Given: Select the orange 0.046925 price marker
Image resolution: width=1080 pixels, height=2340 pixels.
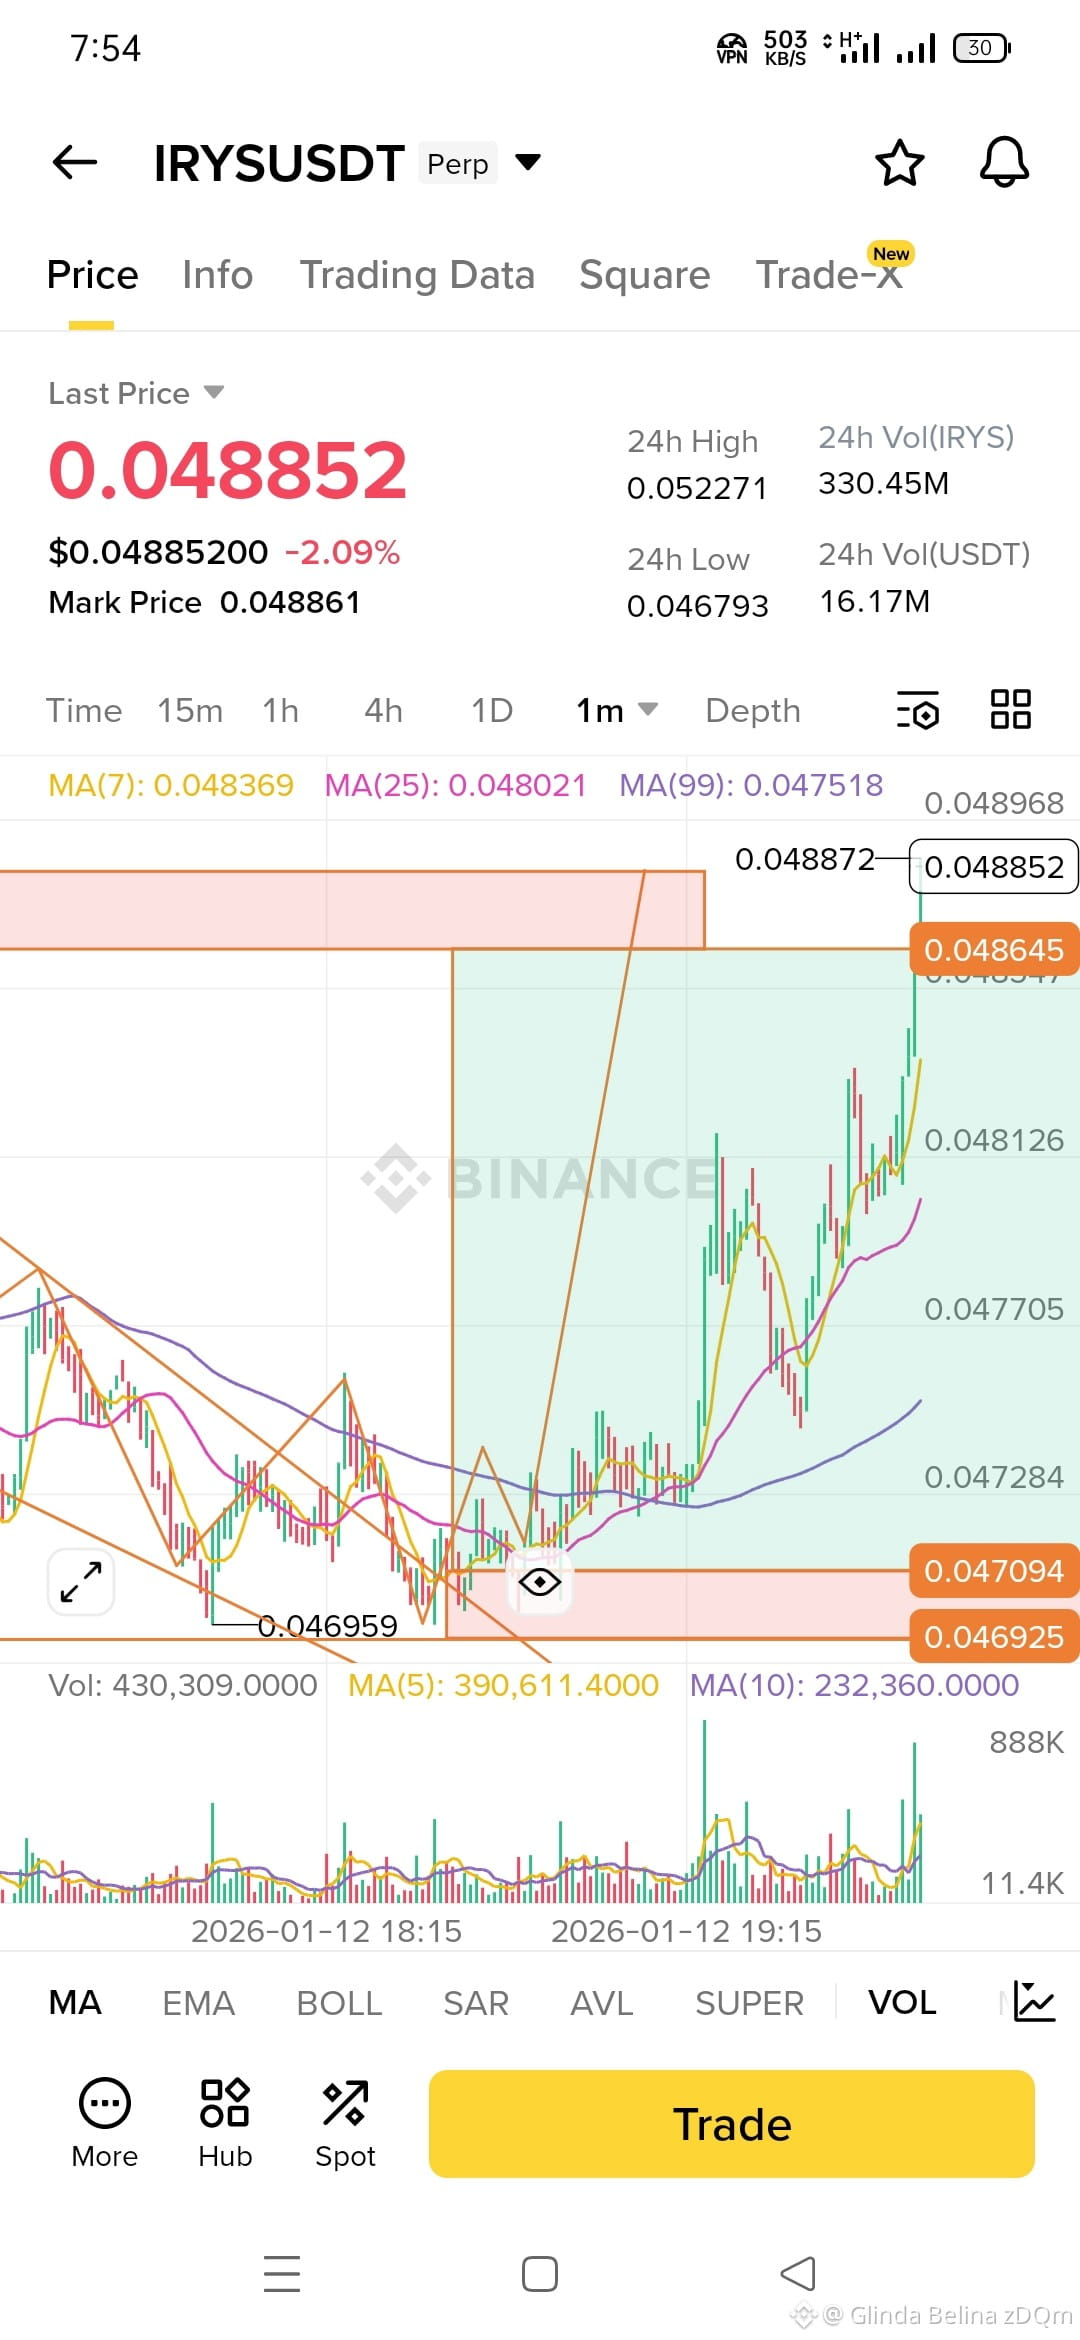Looking at the screenshot, I should coord(994,1637).
